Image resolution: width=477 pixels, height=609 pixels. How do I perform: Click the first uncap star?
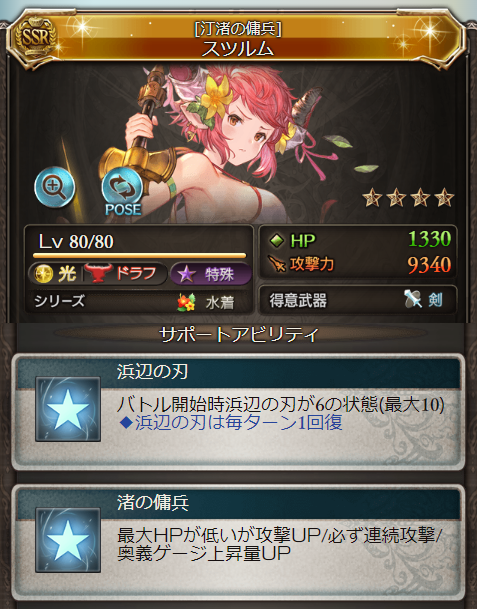click(x=372, y=197)
